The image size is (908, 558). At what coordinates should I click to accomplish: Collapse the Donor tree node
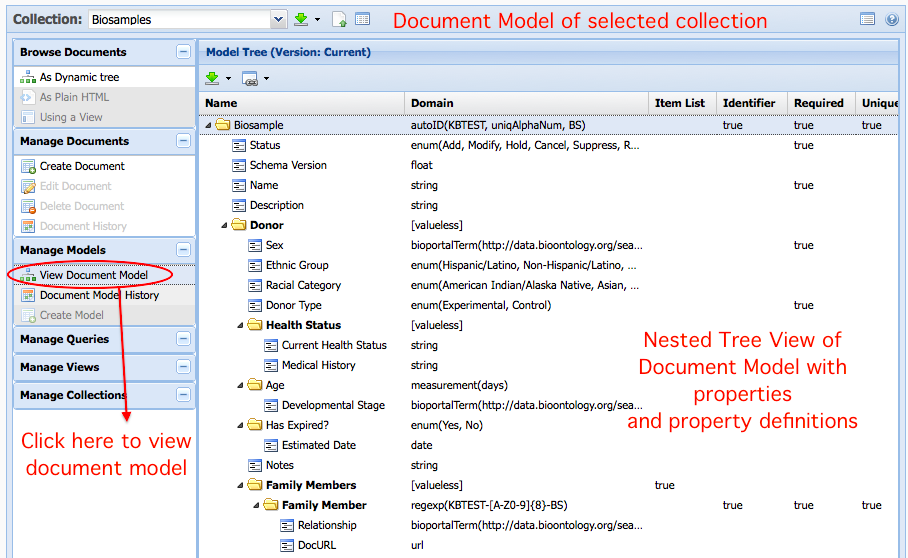point(224,225)
